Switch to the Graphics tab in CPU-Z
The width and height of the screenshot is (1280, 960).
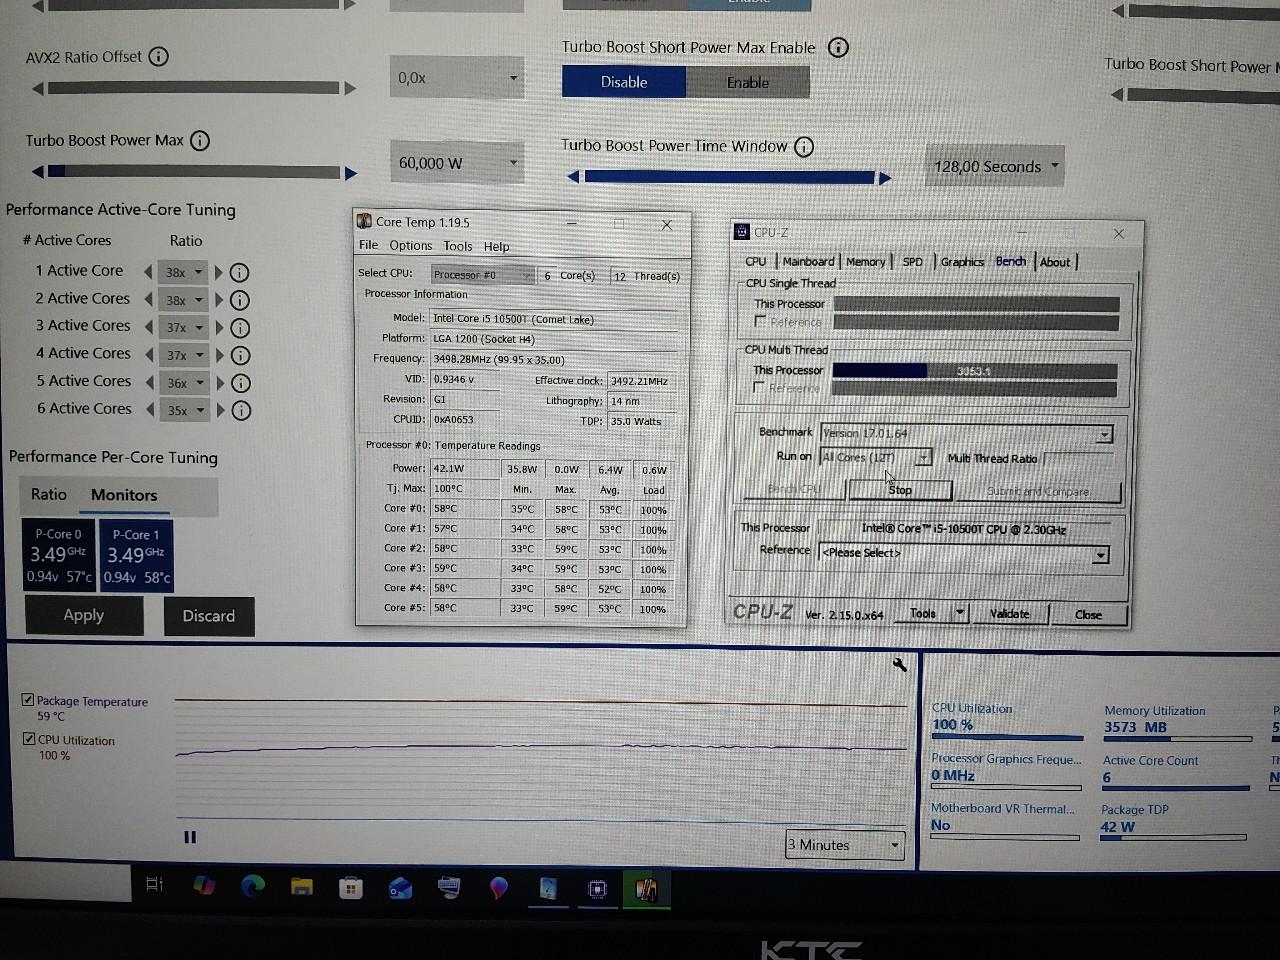point(962,262)
